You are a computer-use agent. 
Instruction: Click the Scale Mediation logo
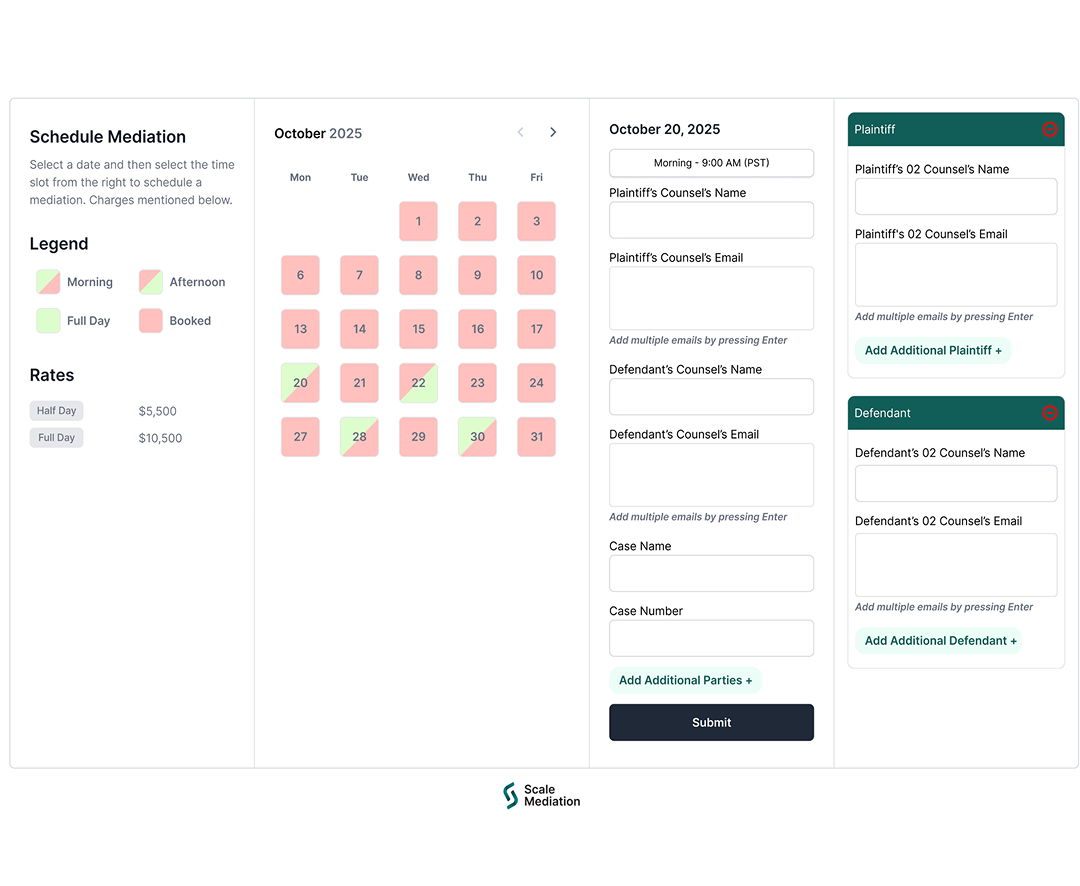click(541, 796)
